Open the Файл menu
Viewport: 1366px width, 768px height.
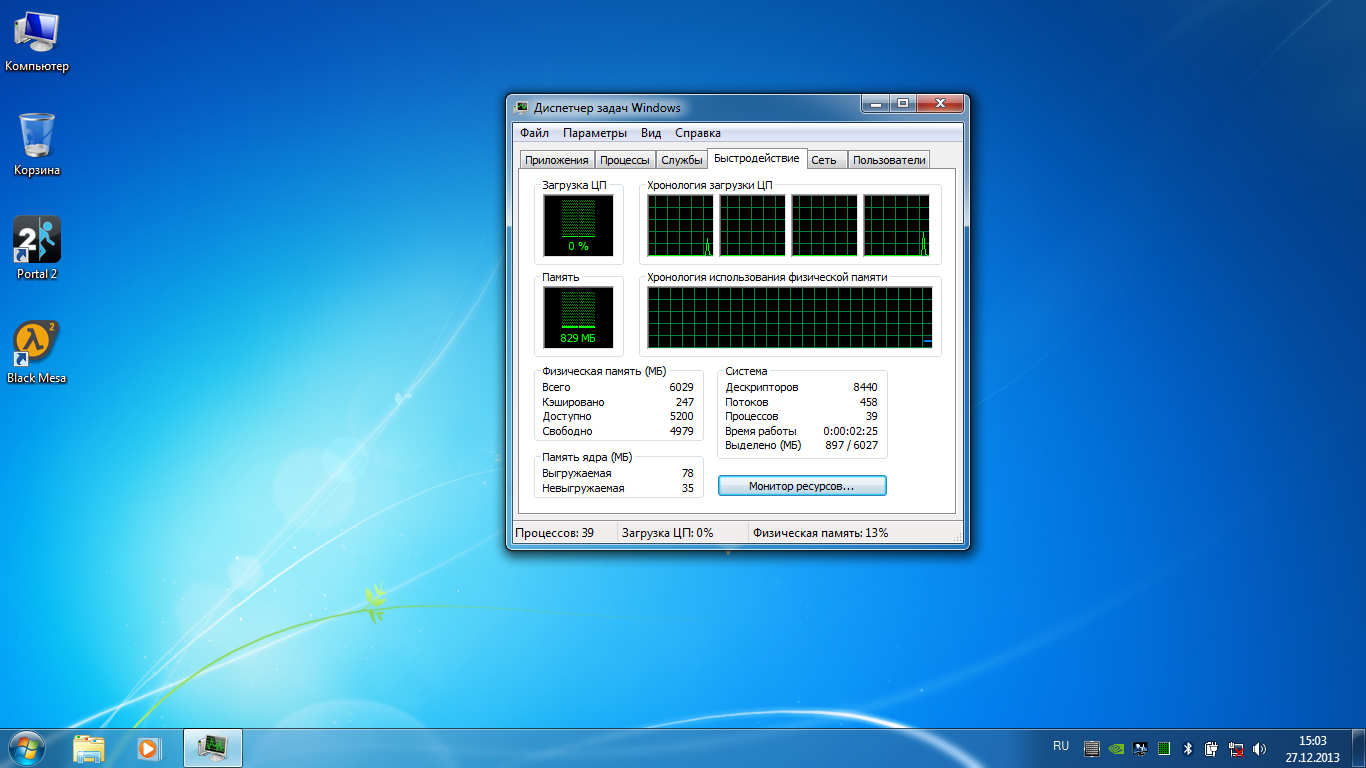point(534,133)
